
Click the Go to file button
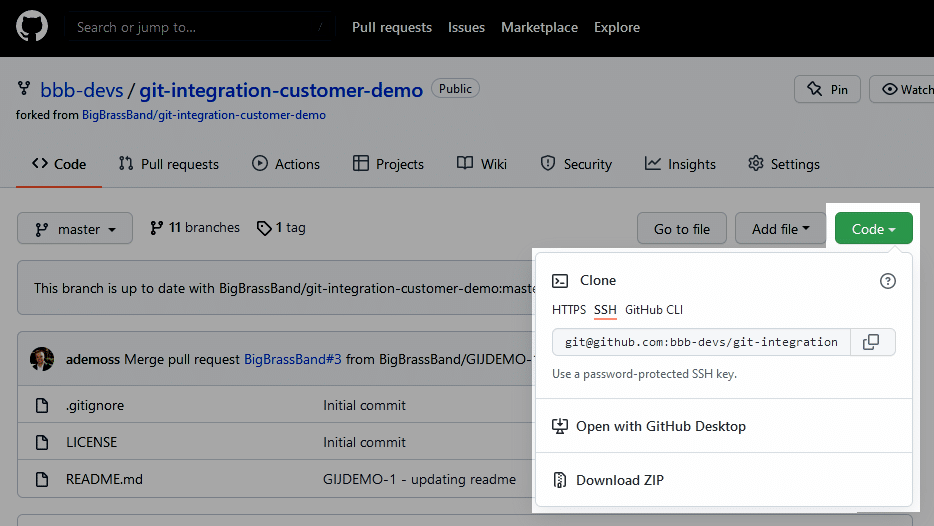pos(681,229)
